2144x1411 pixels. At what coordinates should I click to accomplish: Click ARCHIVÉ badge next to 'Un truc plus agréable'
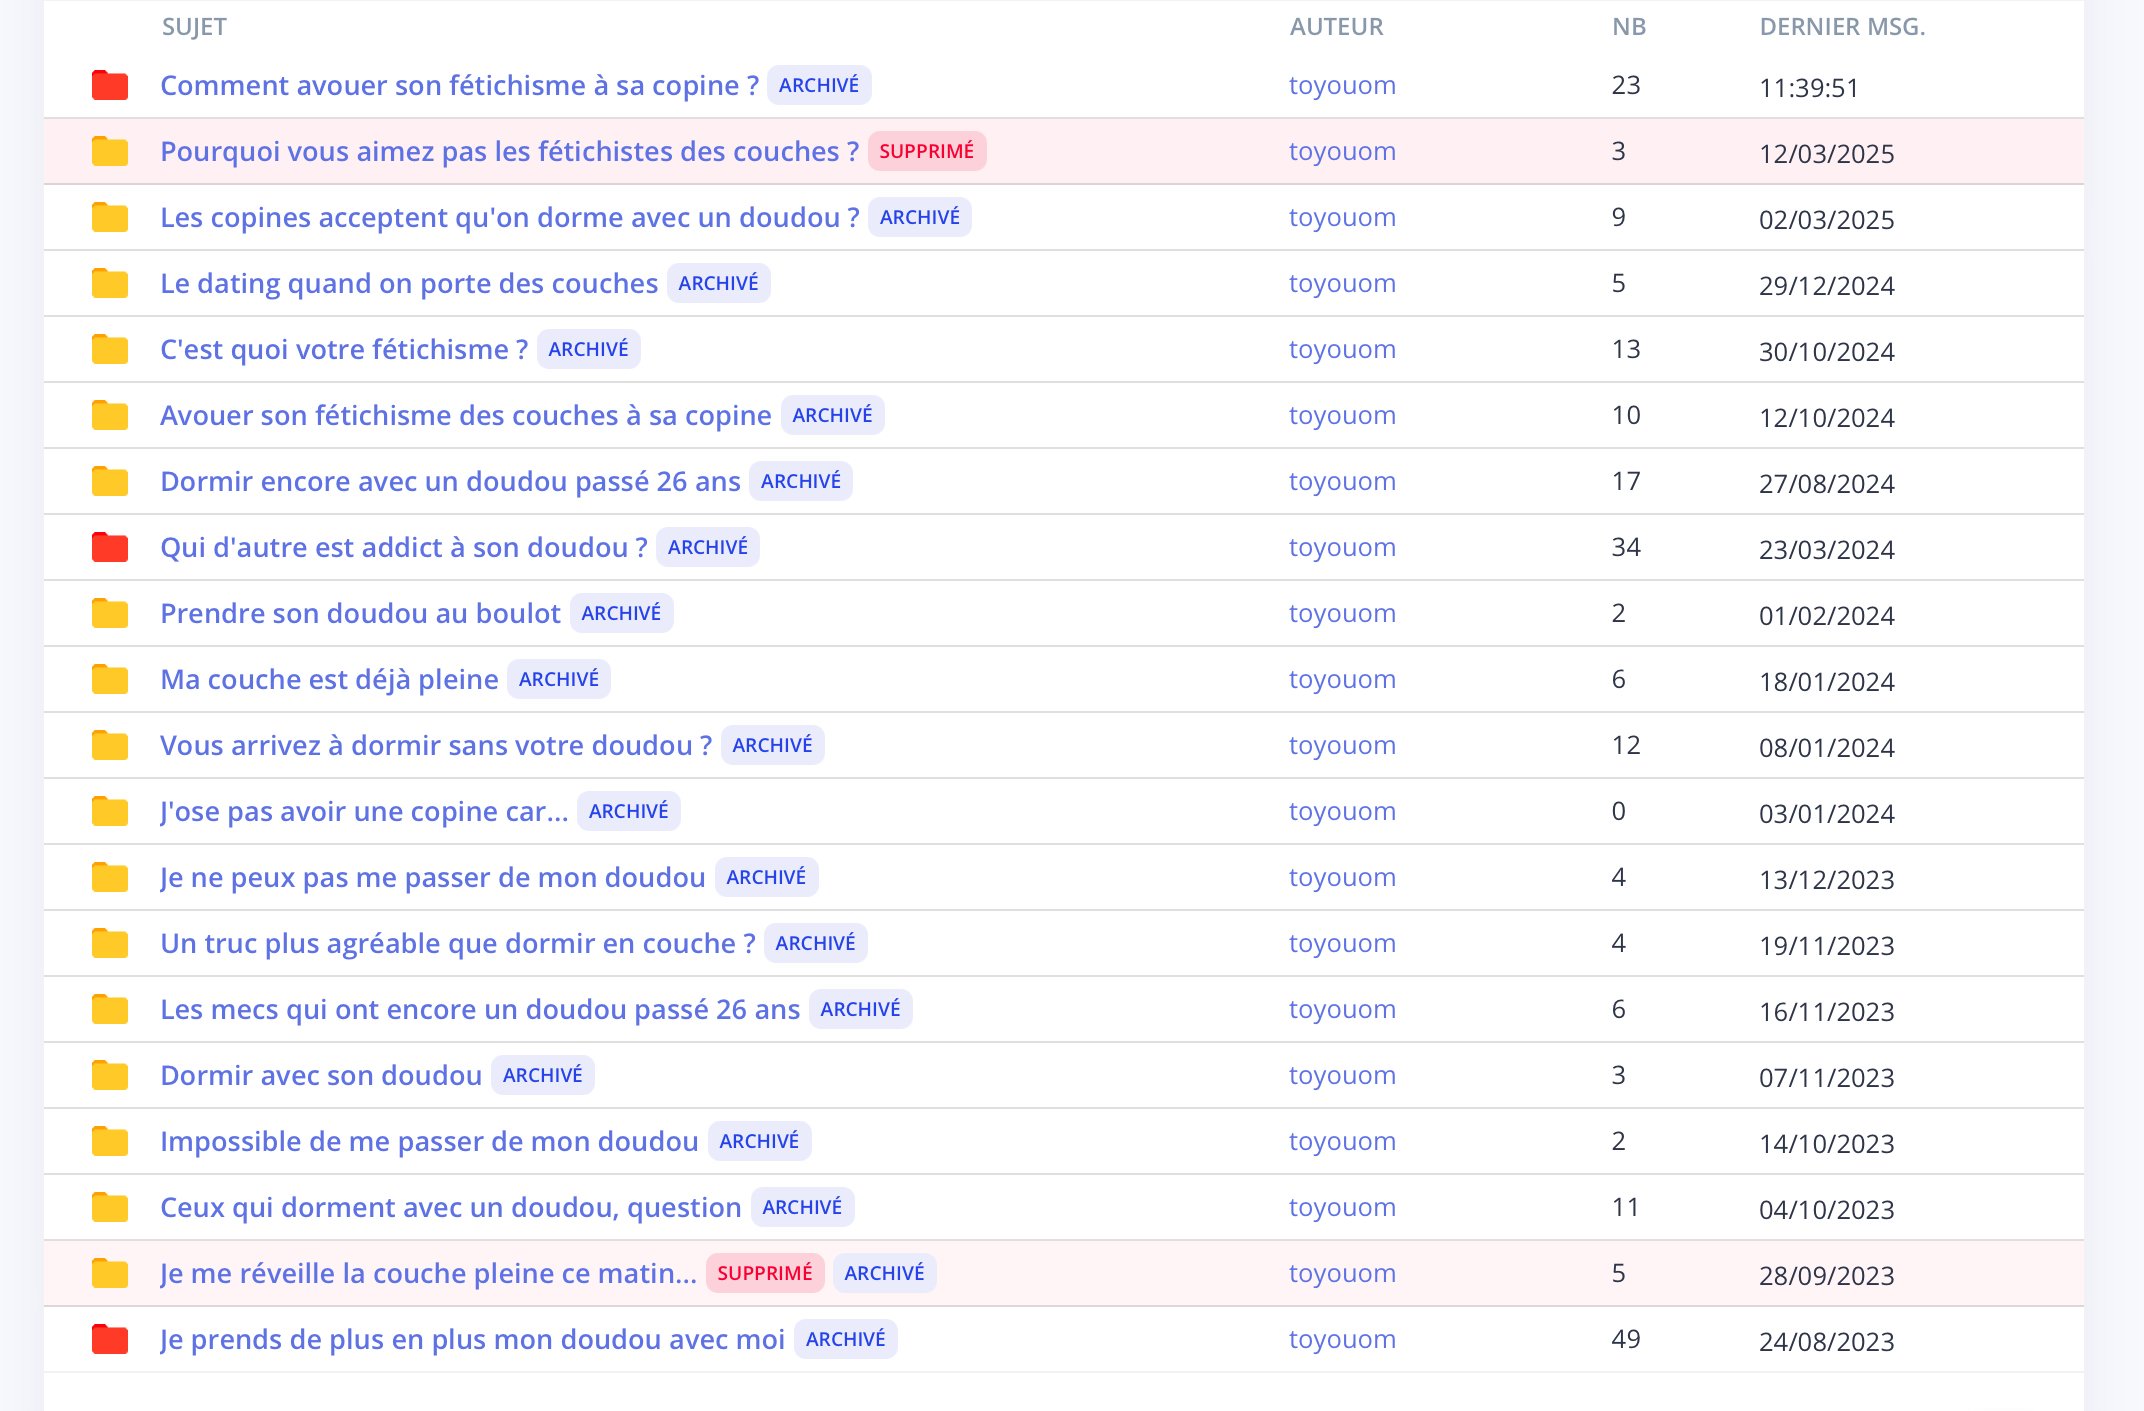(x=815, y=944)
